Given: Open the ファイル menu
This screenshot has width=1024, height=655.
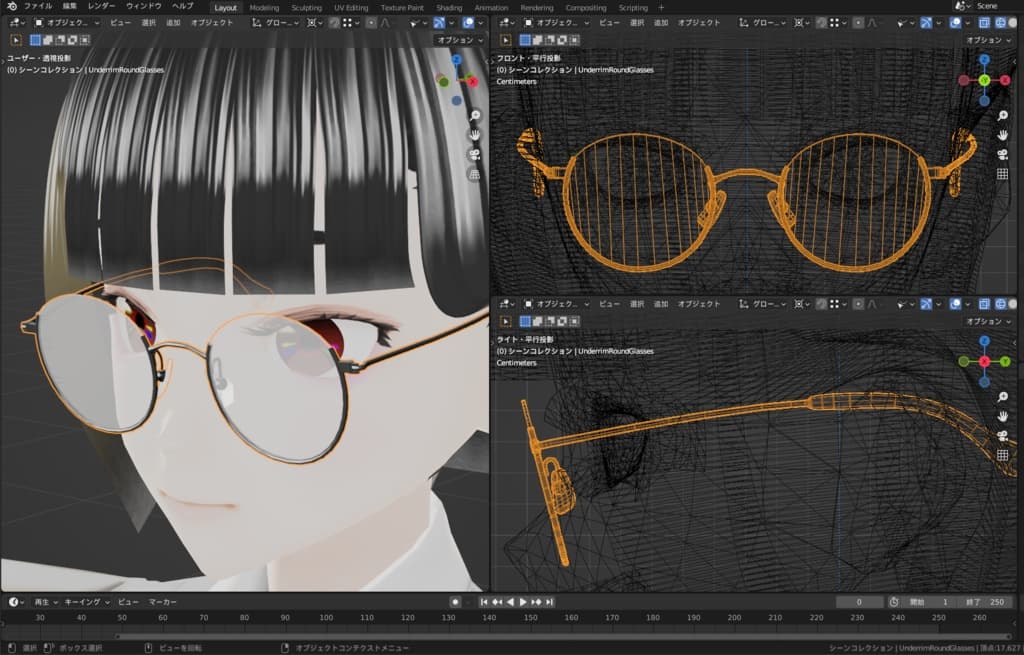Looking at the screenshot, I should 38,6.
